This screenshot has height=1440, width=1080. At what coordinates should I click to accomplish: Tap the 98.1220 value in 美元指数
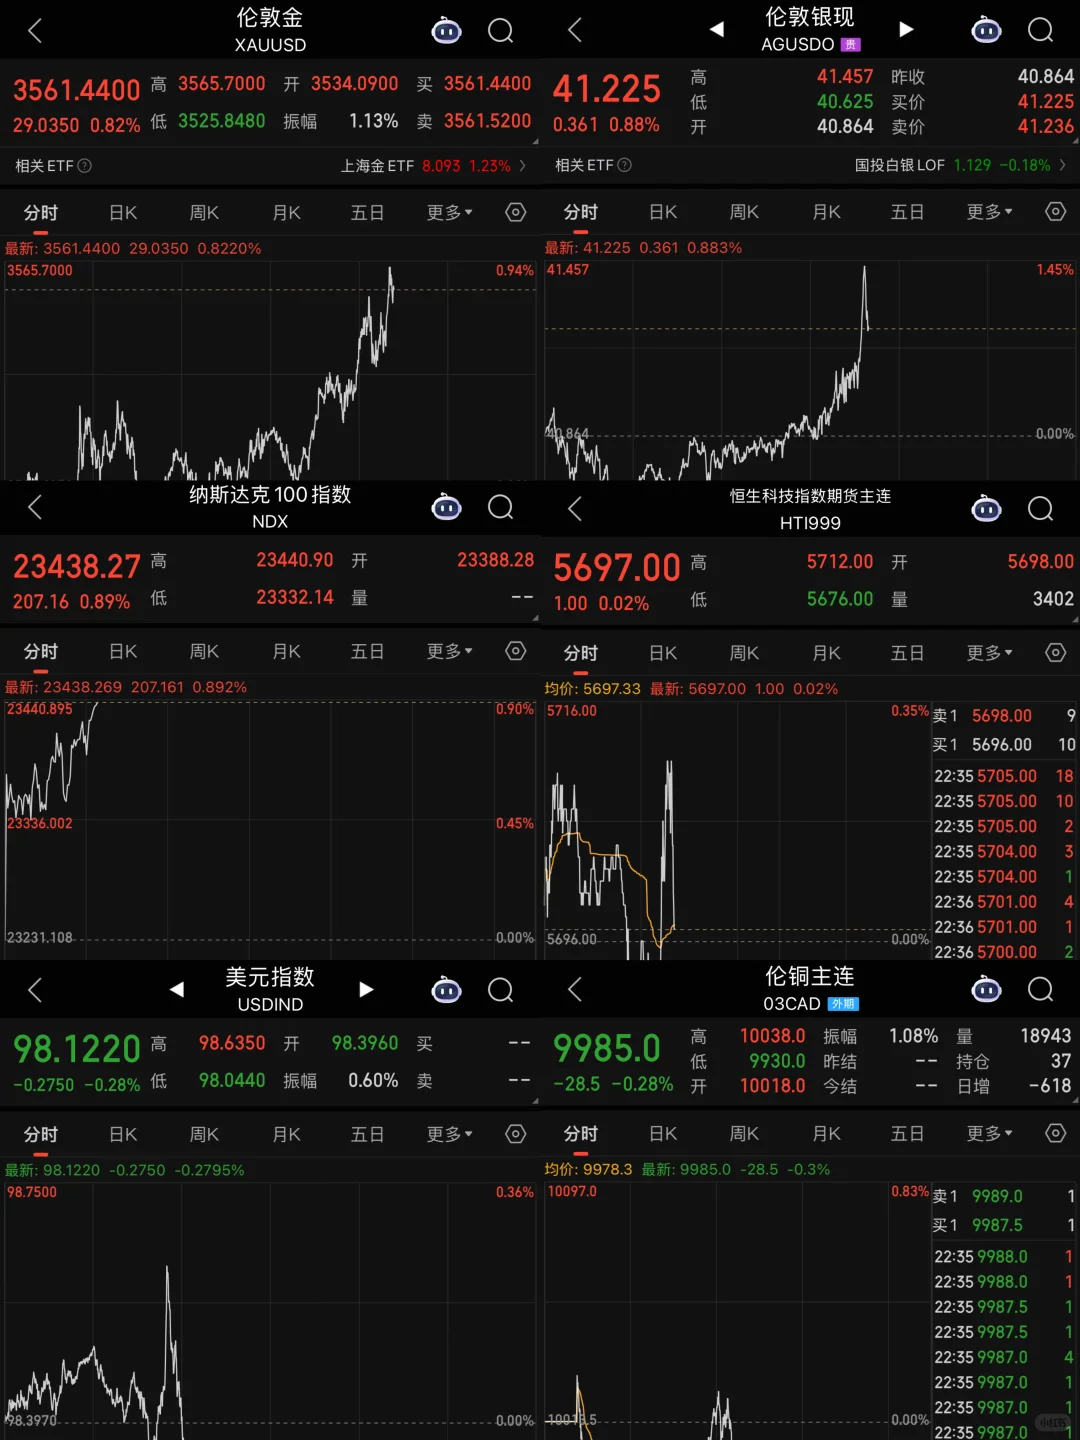(x=77, y=1049)
